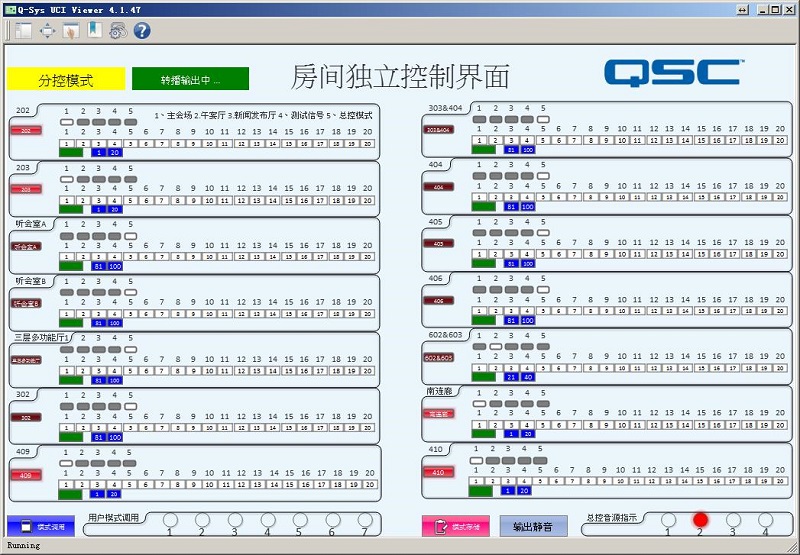The height and width of the screenshot is (555, 800).
Task: Click the four-arrow fit-to-window toolbar icon
Action: point(47,30)
